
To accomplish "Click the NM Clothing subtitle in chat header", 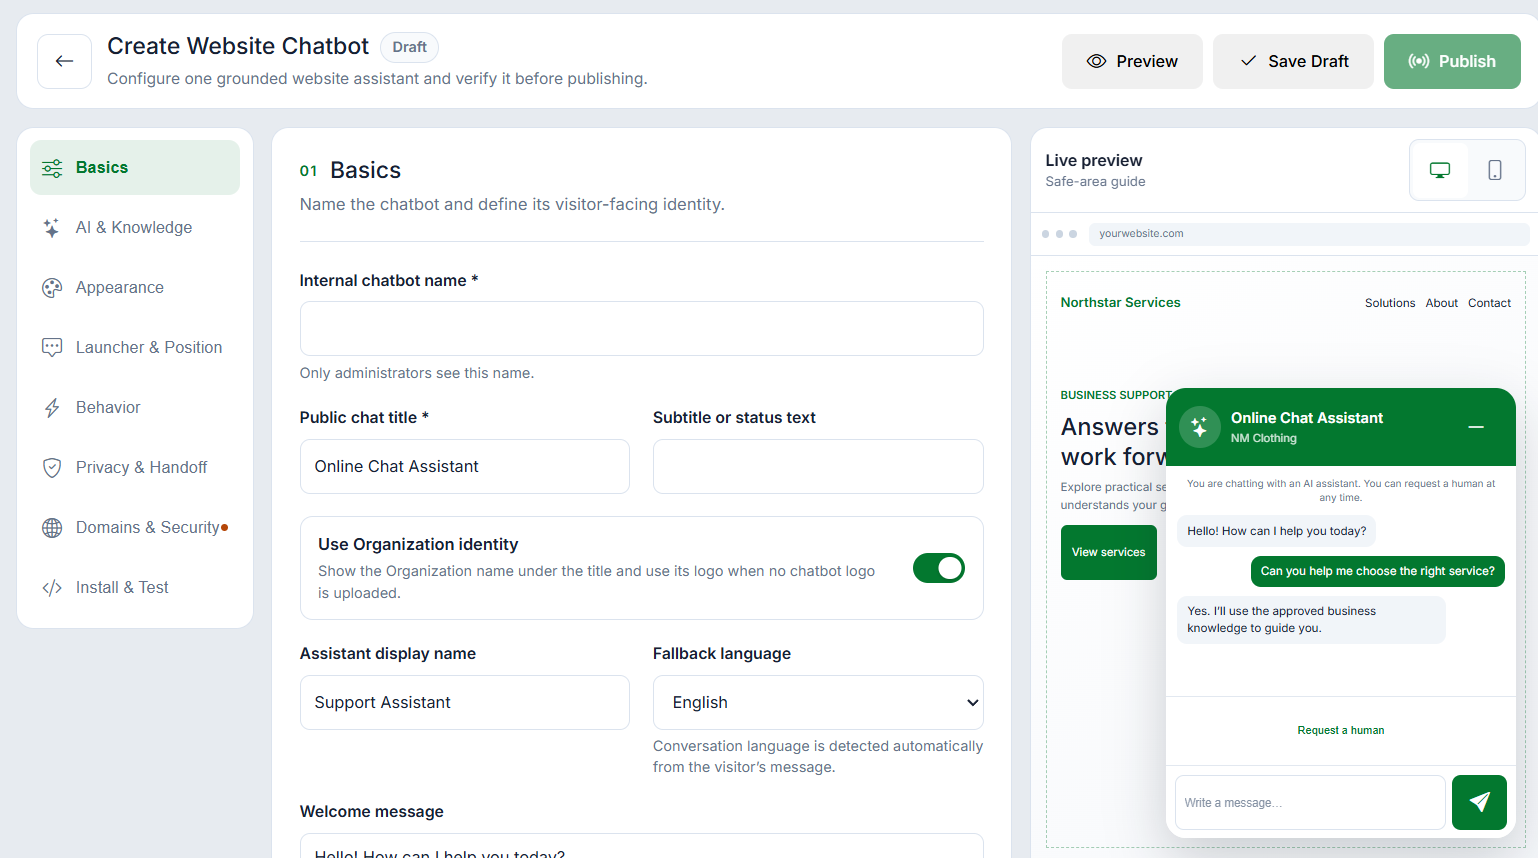I will click(x=1263, y=438).
